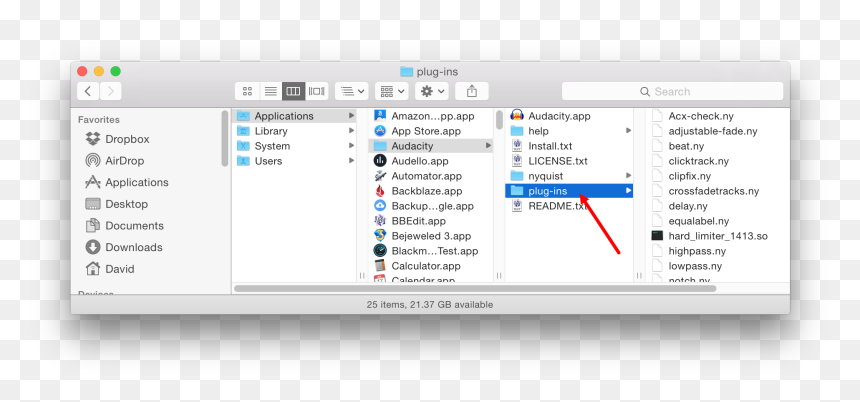860x402 pixels.
Task: Expand the help folder arrow
Action: pos(629,131)
